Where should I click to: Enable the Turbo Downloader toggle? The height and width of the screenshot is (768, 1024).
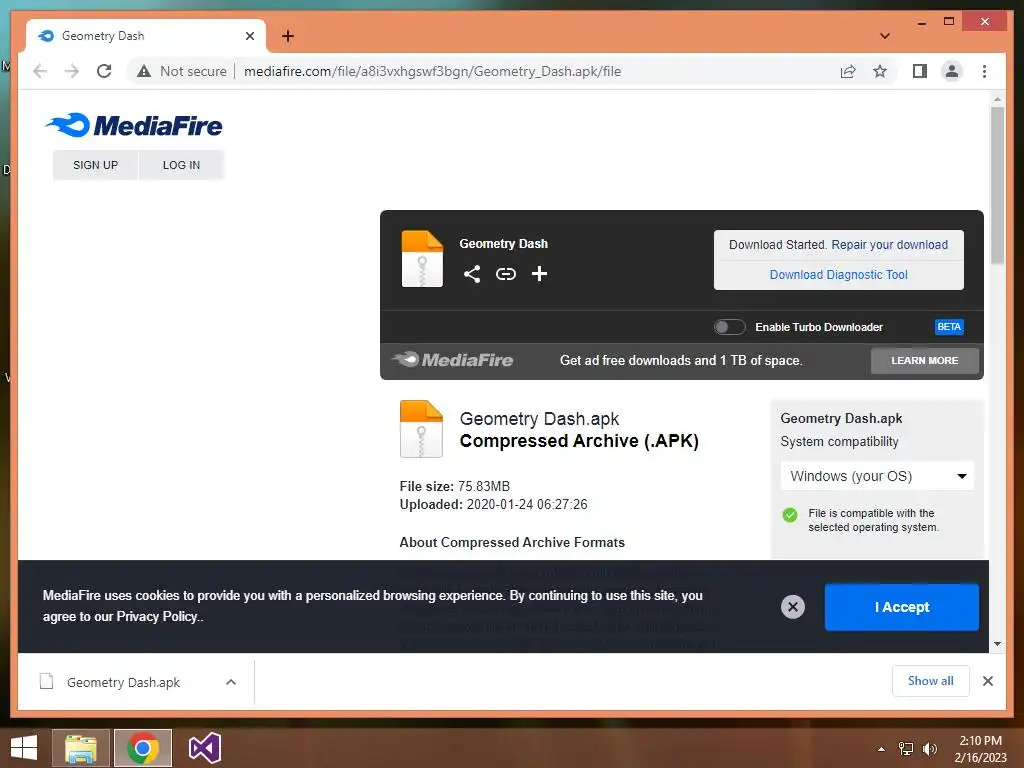pos(729,327)
